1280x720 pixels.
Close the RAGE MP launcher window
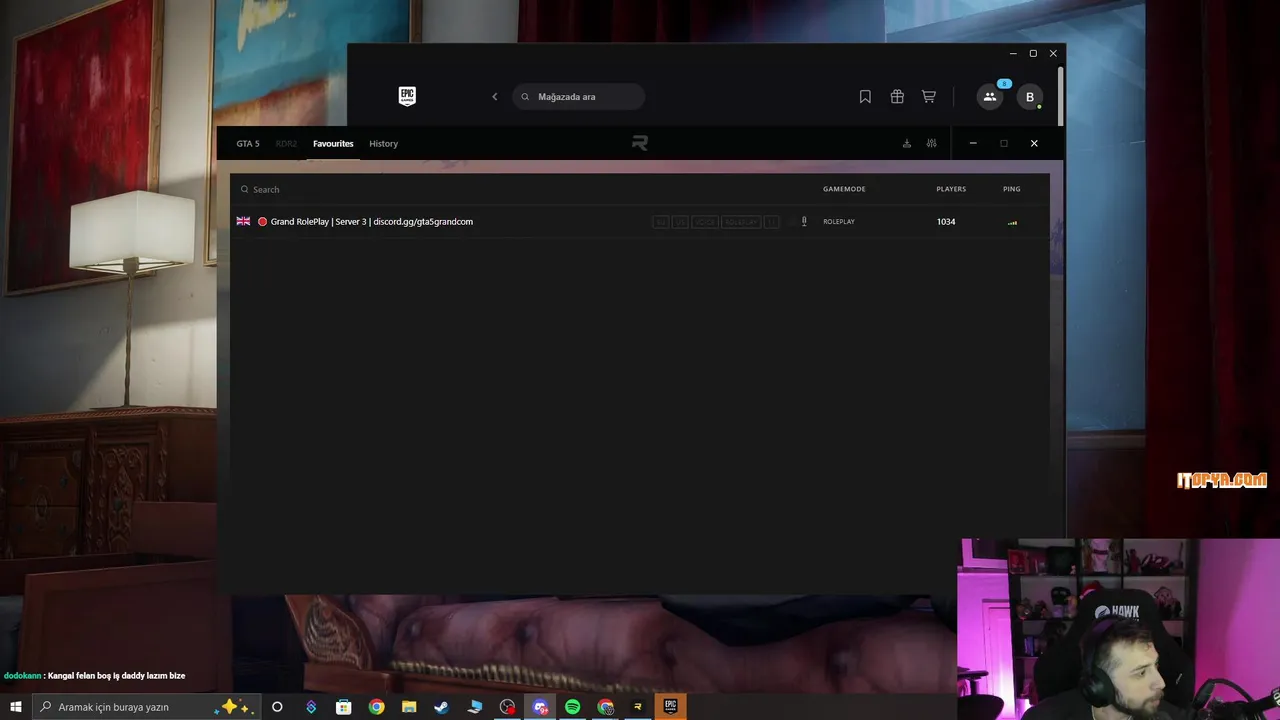point(1034,143)
